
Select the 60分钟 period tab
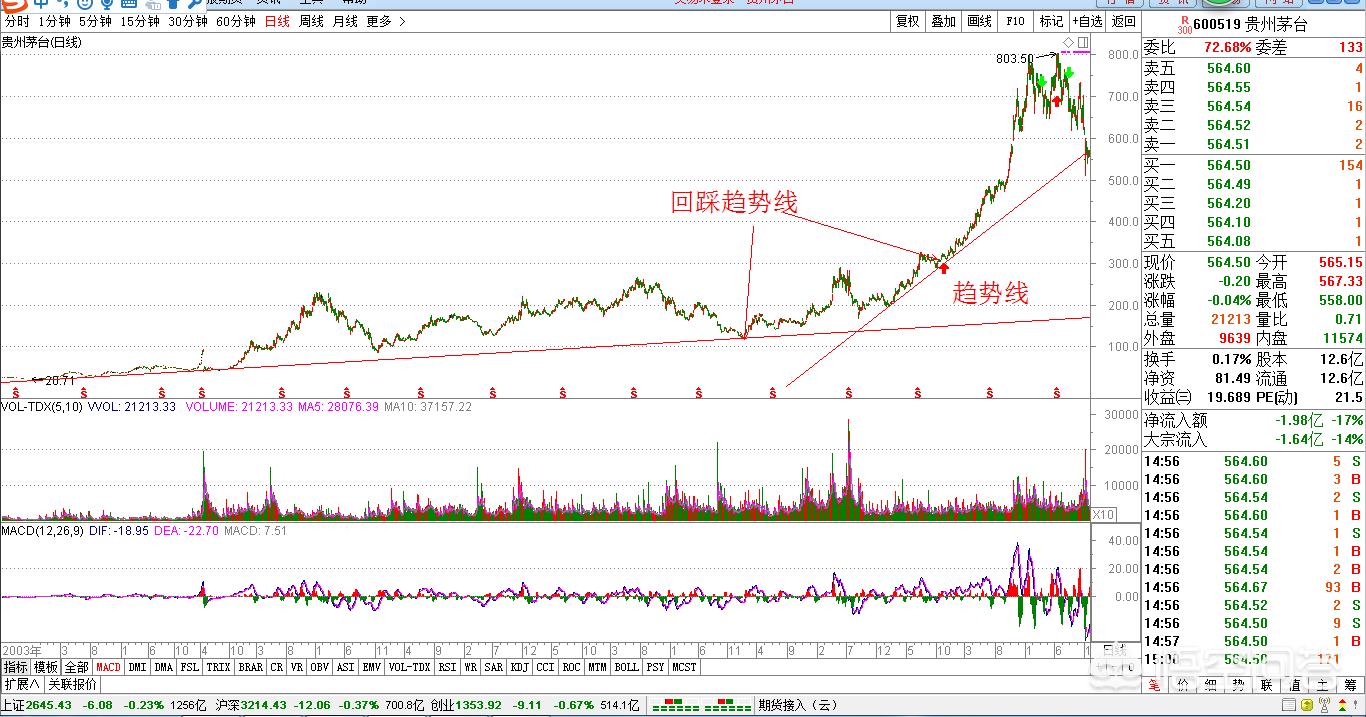pyautogui.click(x=236, y=21)
